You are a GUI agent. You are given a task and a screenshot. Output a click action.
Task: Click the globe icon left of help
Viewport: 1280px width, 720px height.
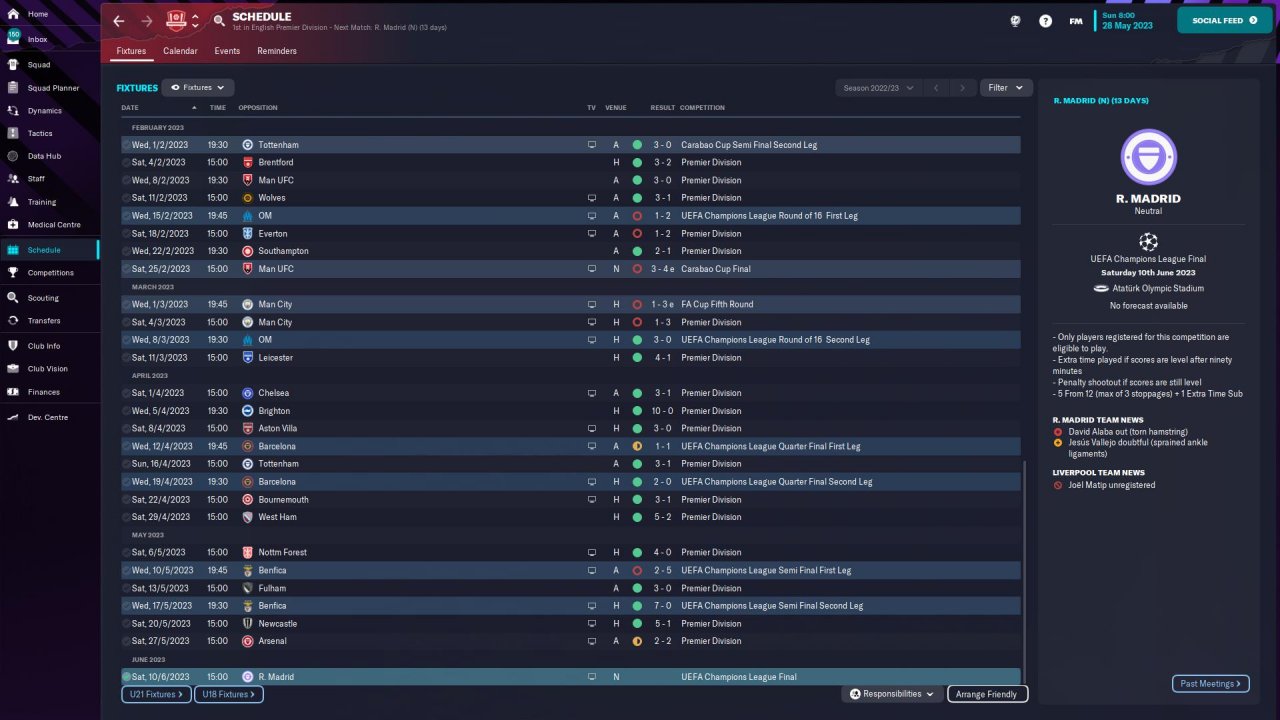click(x=1015, y=21)
